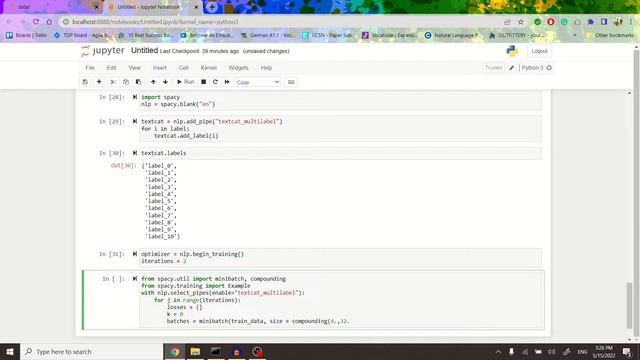Move selected cell down arrow

[165, 82]
